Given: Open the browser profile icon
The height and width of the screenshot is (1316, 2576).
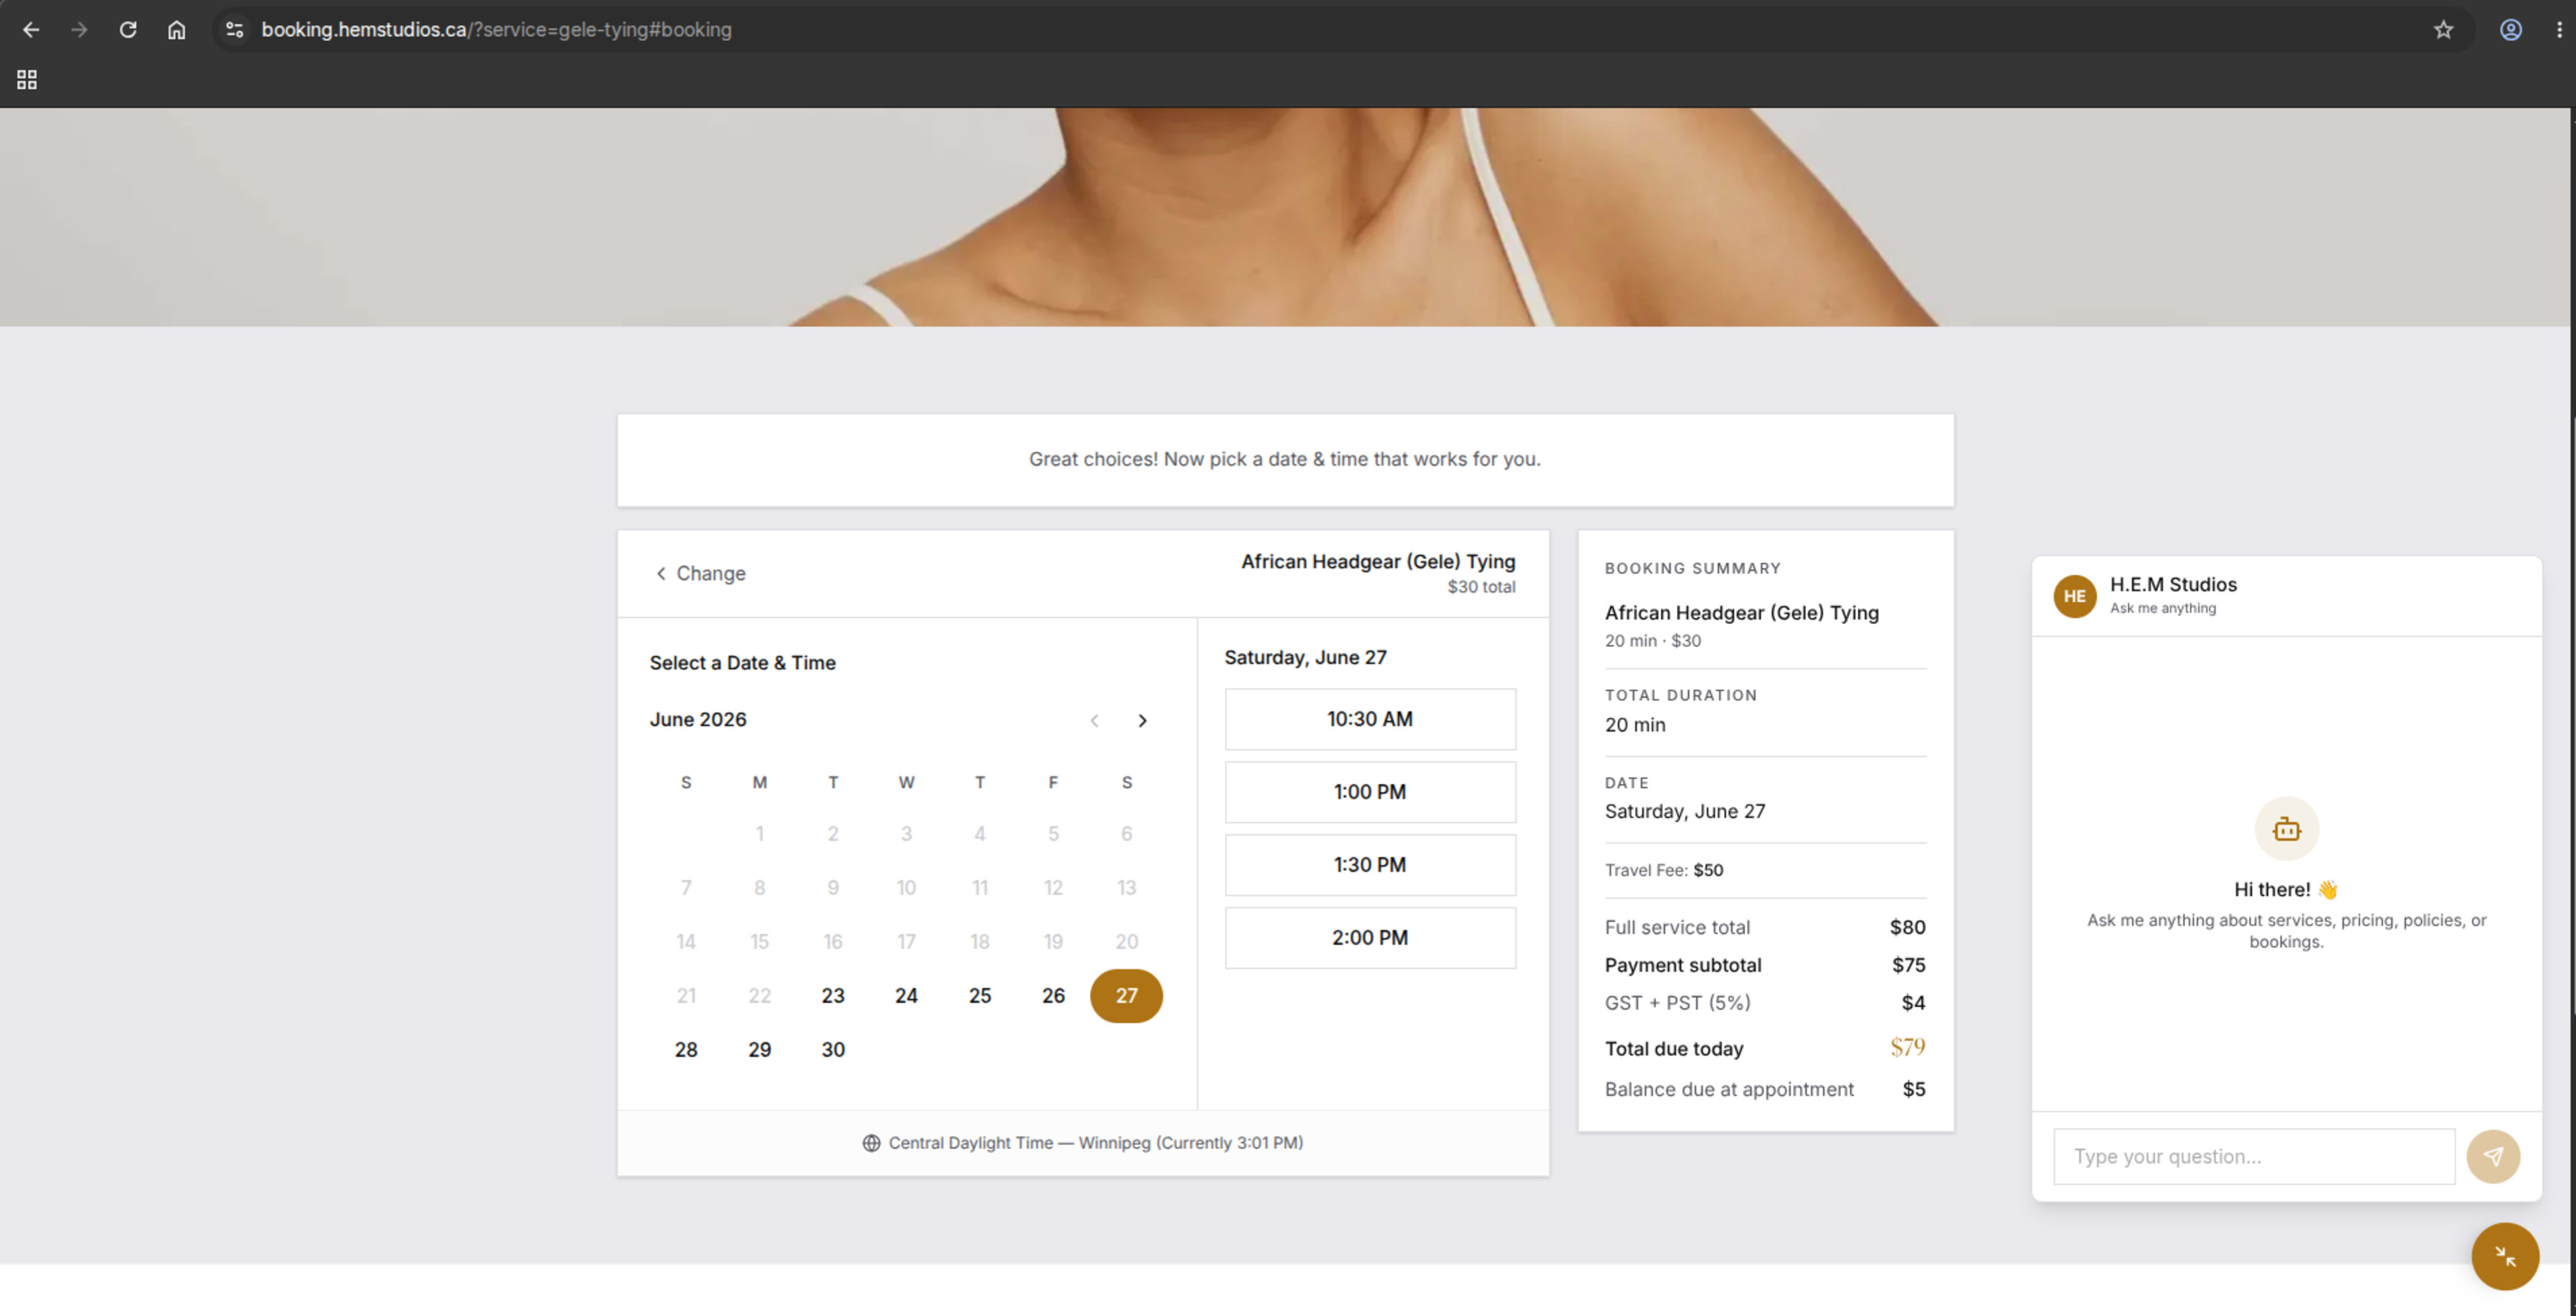Looking at the screenshot, I should pyautogui.click(x=2510, y=30).
